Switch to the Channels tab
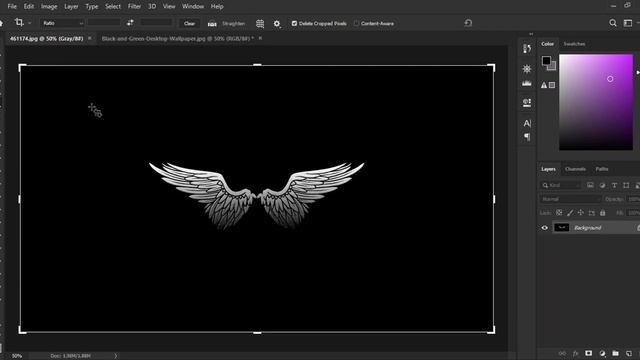This screenshot has width=640, height=360. click(575, 169)
